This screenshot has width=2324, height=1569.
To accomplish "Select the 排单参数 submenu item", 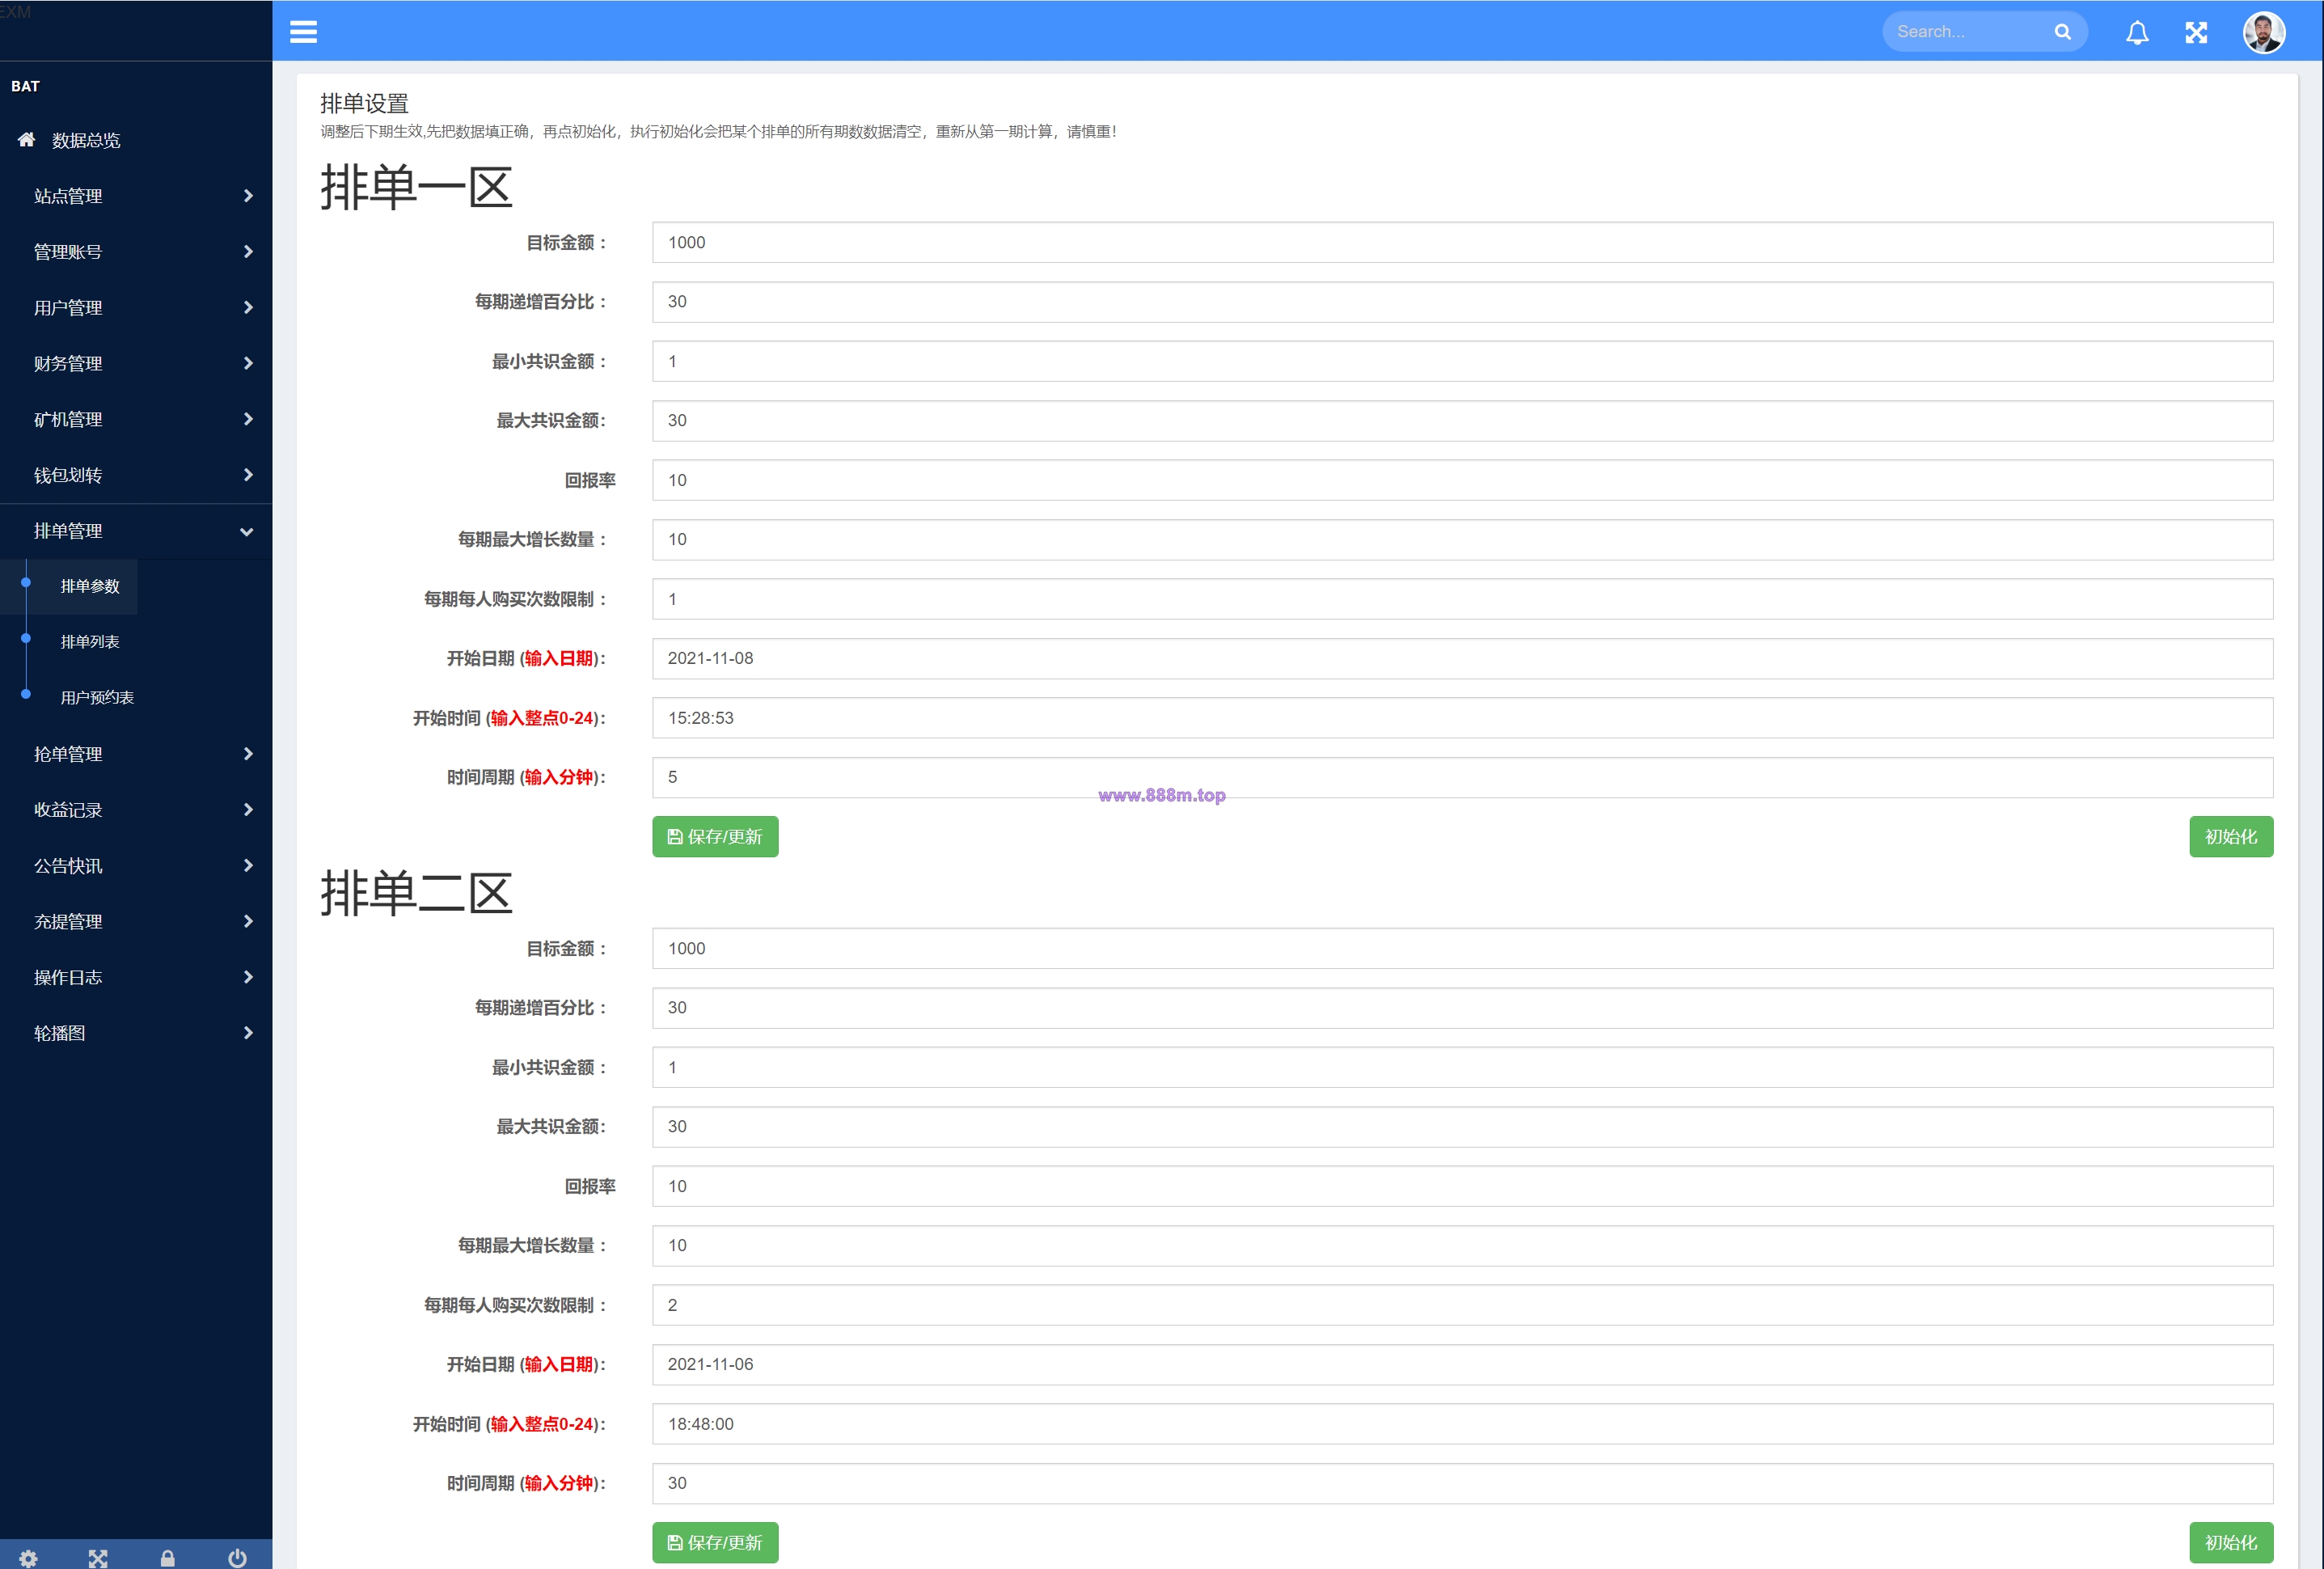I will pyautogui.click(x=90, y=586).
